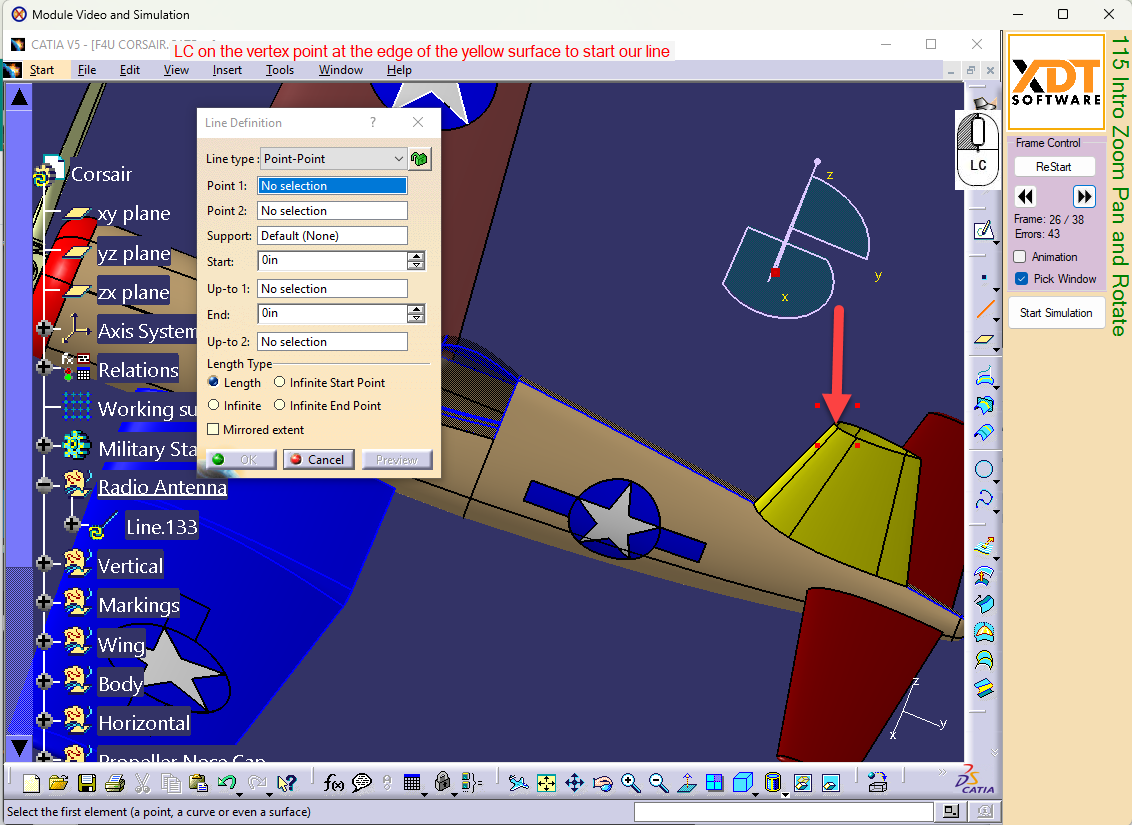Open the Window menu
This screenshot has height=825, width=1132.
pyautogui.click(x=341, y=70)
